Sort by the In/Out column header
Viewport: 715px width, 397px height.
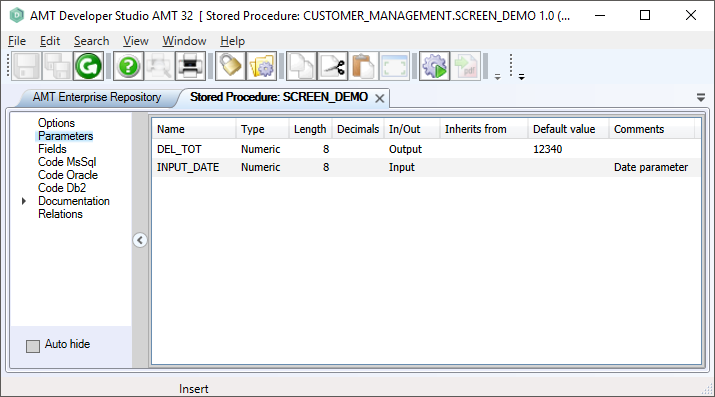412,129
